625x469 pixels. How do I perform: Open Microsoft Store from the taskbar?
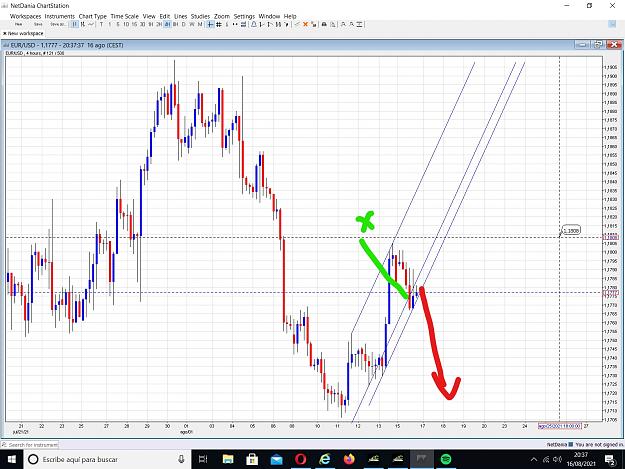[x=252, y=459]
